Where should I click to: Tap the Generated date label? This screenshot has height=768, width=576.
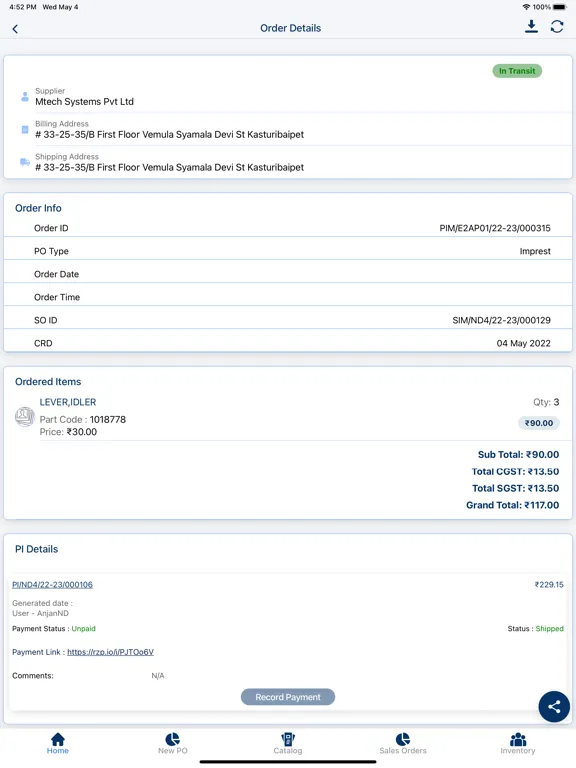(x=42, y=603)
